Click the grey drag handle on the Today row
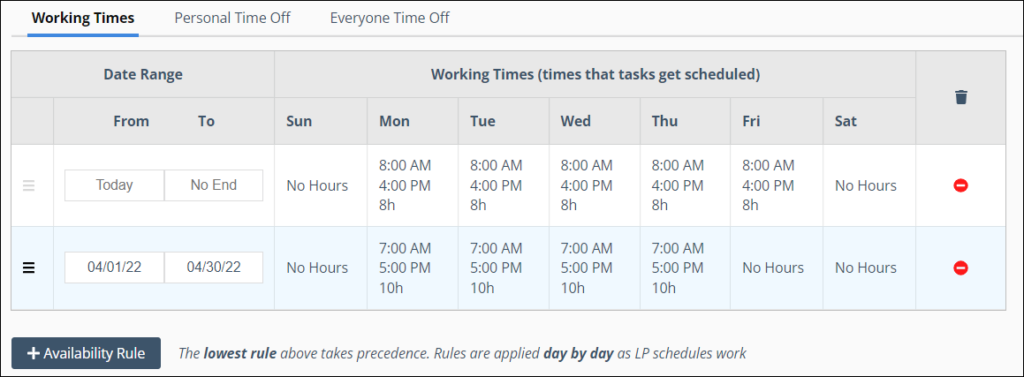1024x377 pixels. pyautogui.click(x=29, y=186)
